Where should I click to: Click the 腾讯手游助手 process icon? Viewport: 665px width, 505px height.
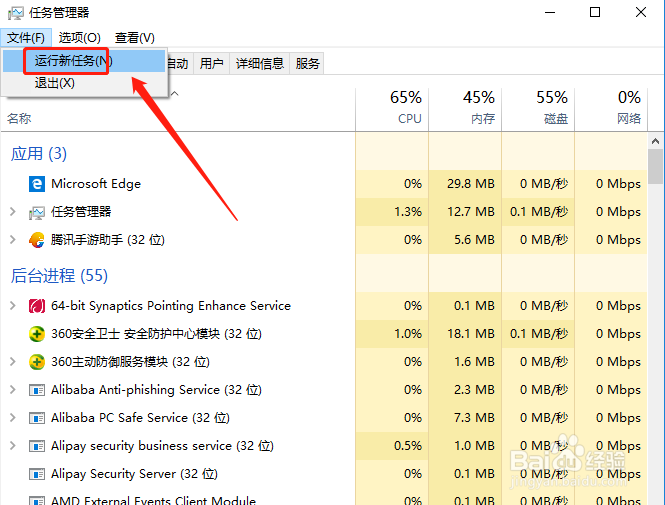[37, 240]
